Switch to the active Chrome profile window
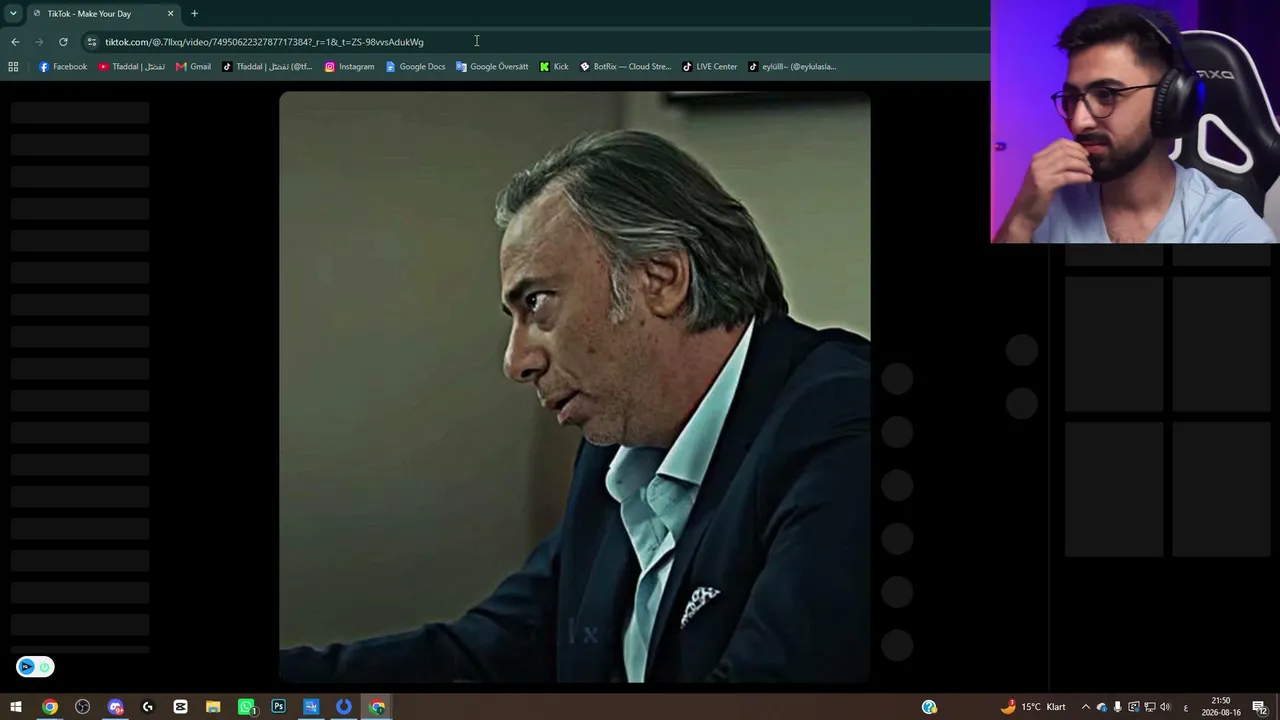 tap(377, 707)
